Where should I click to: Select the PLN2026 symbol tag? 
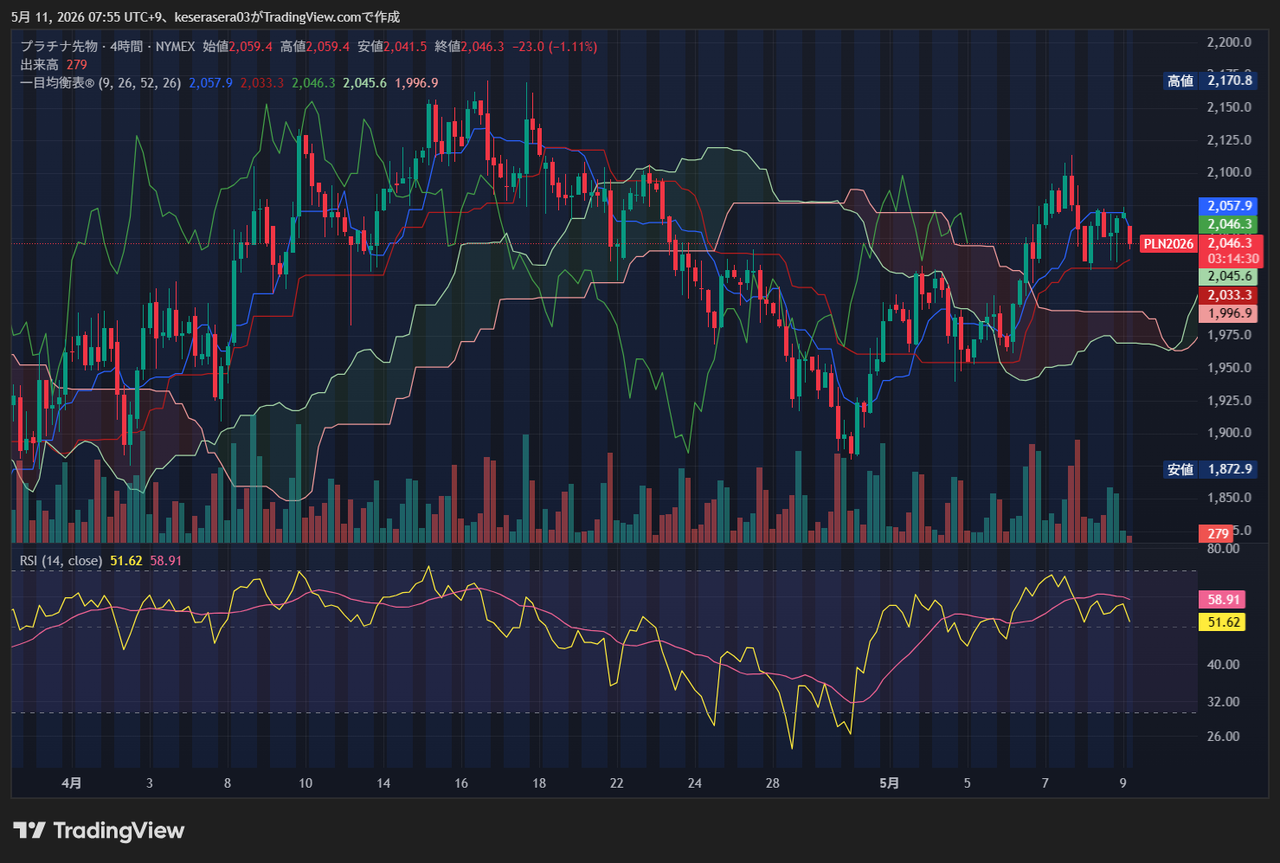point(1169,243)
